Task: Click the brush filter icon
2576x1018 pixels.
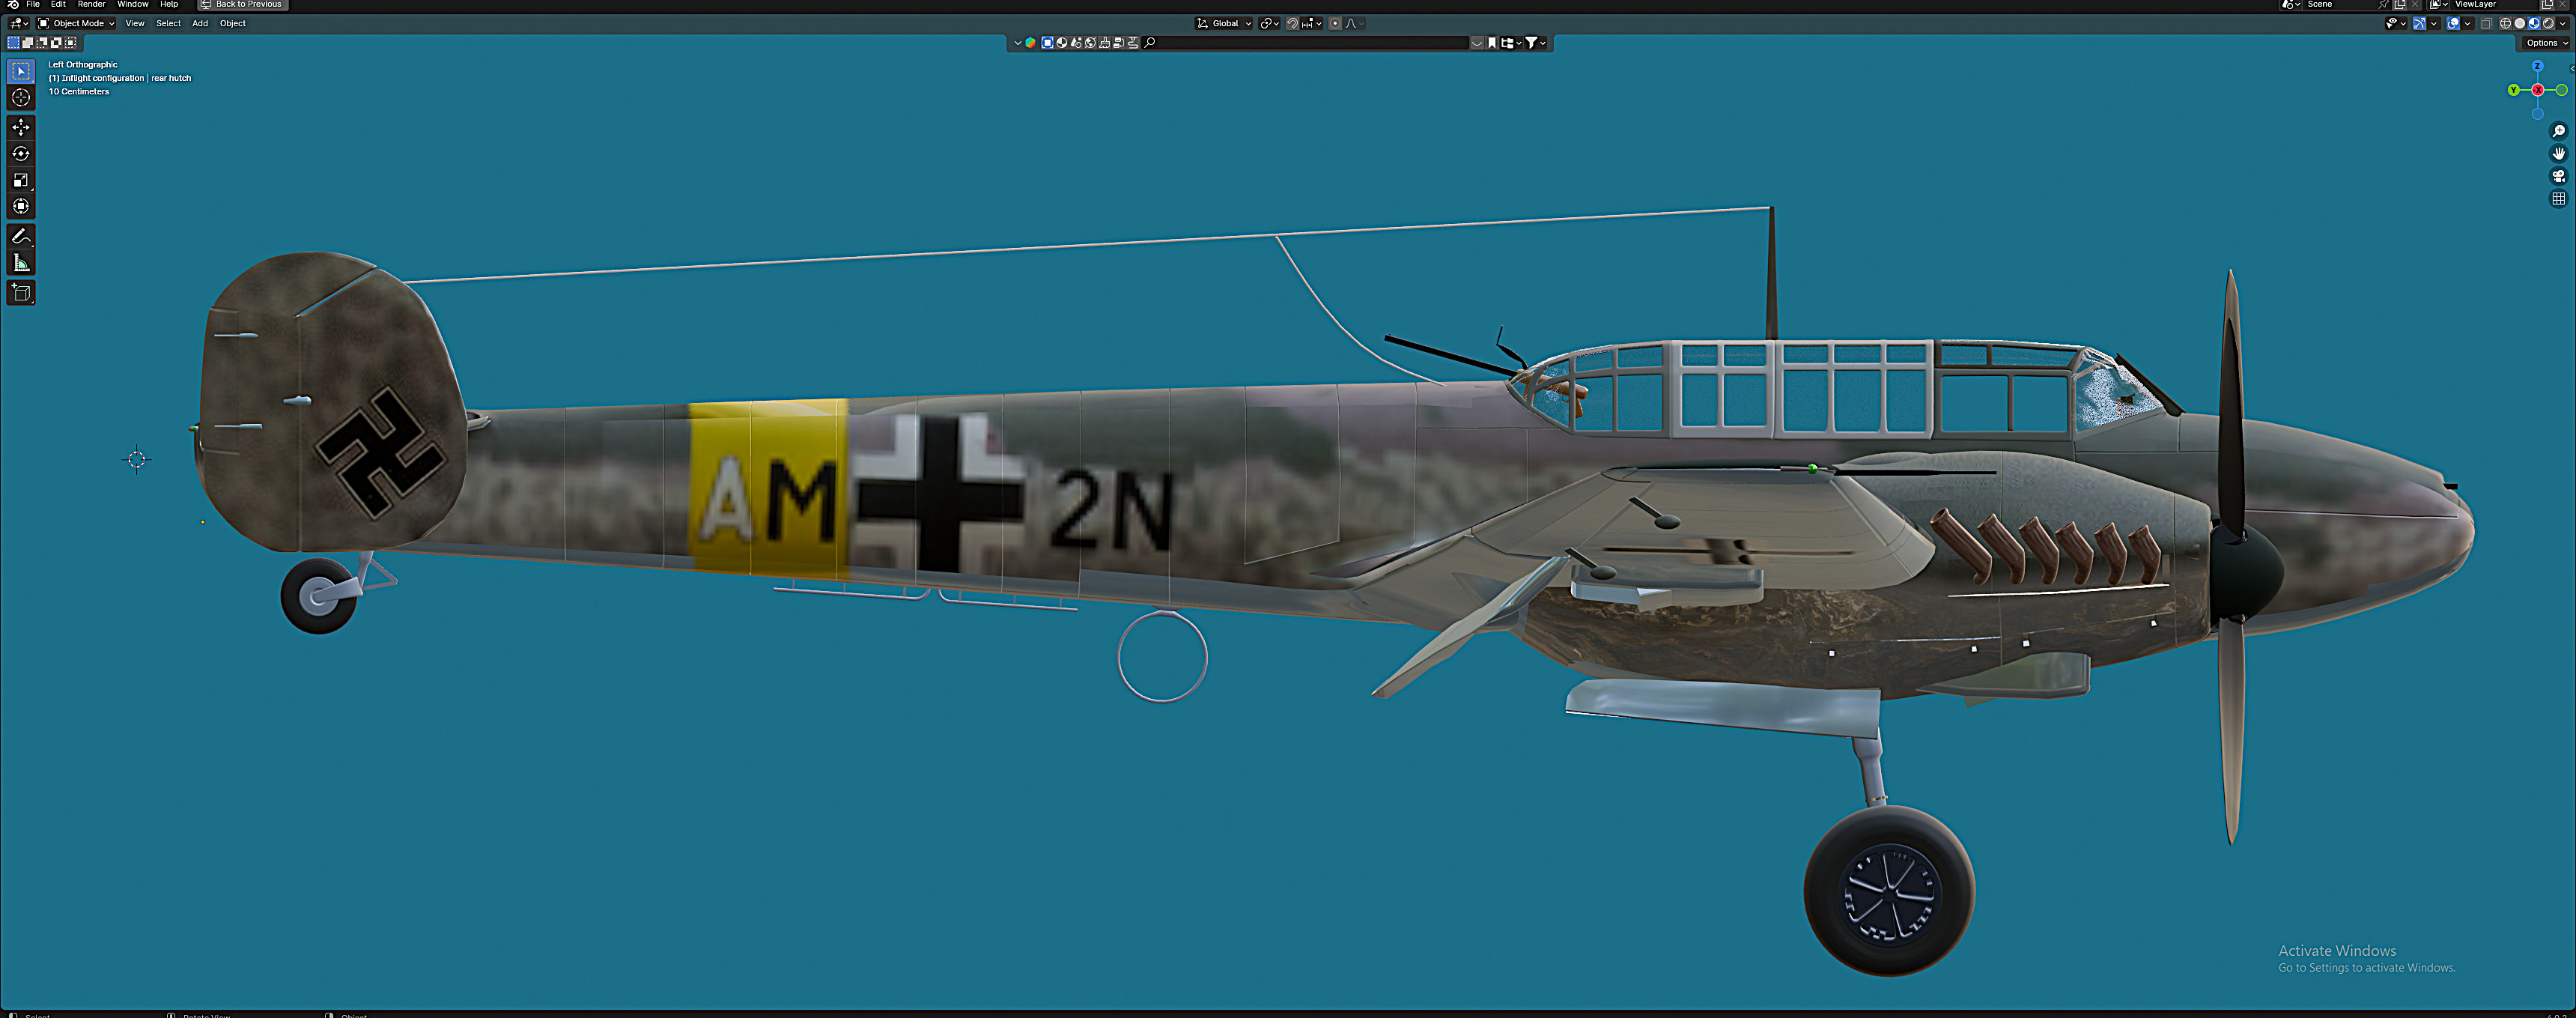Action: pyautogui.click(x=1104, y=43)
